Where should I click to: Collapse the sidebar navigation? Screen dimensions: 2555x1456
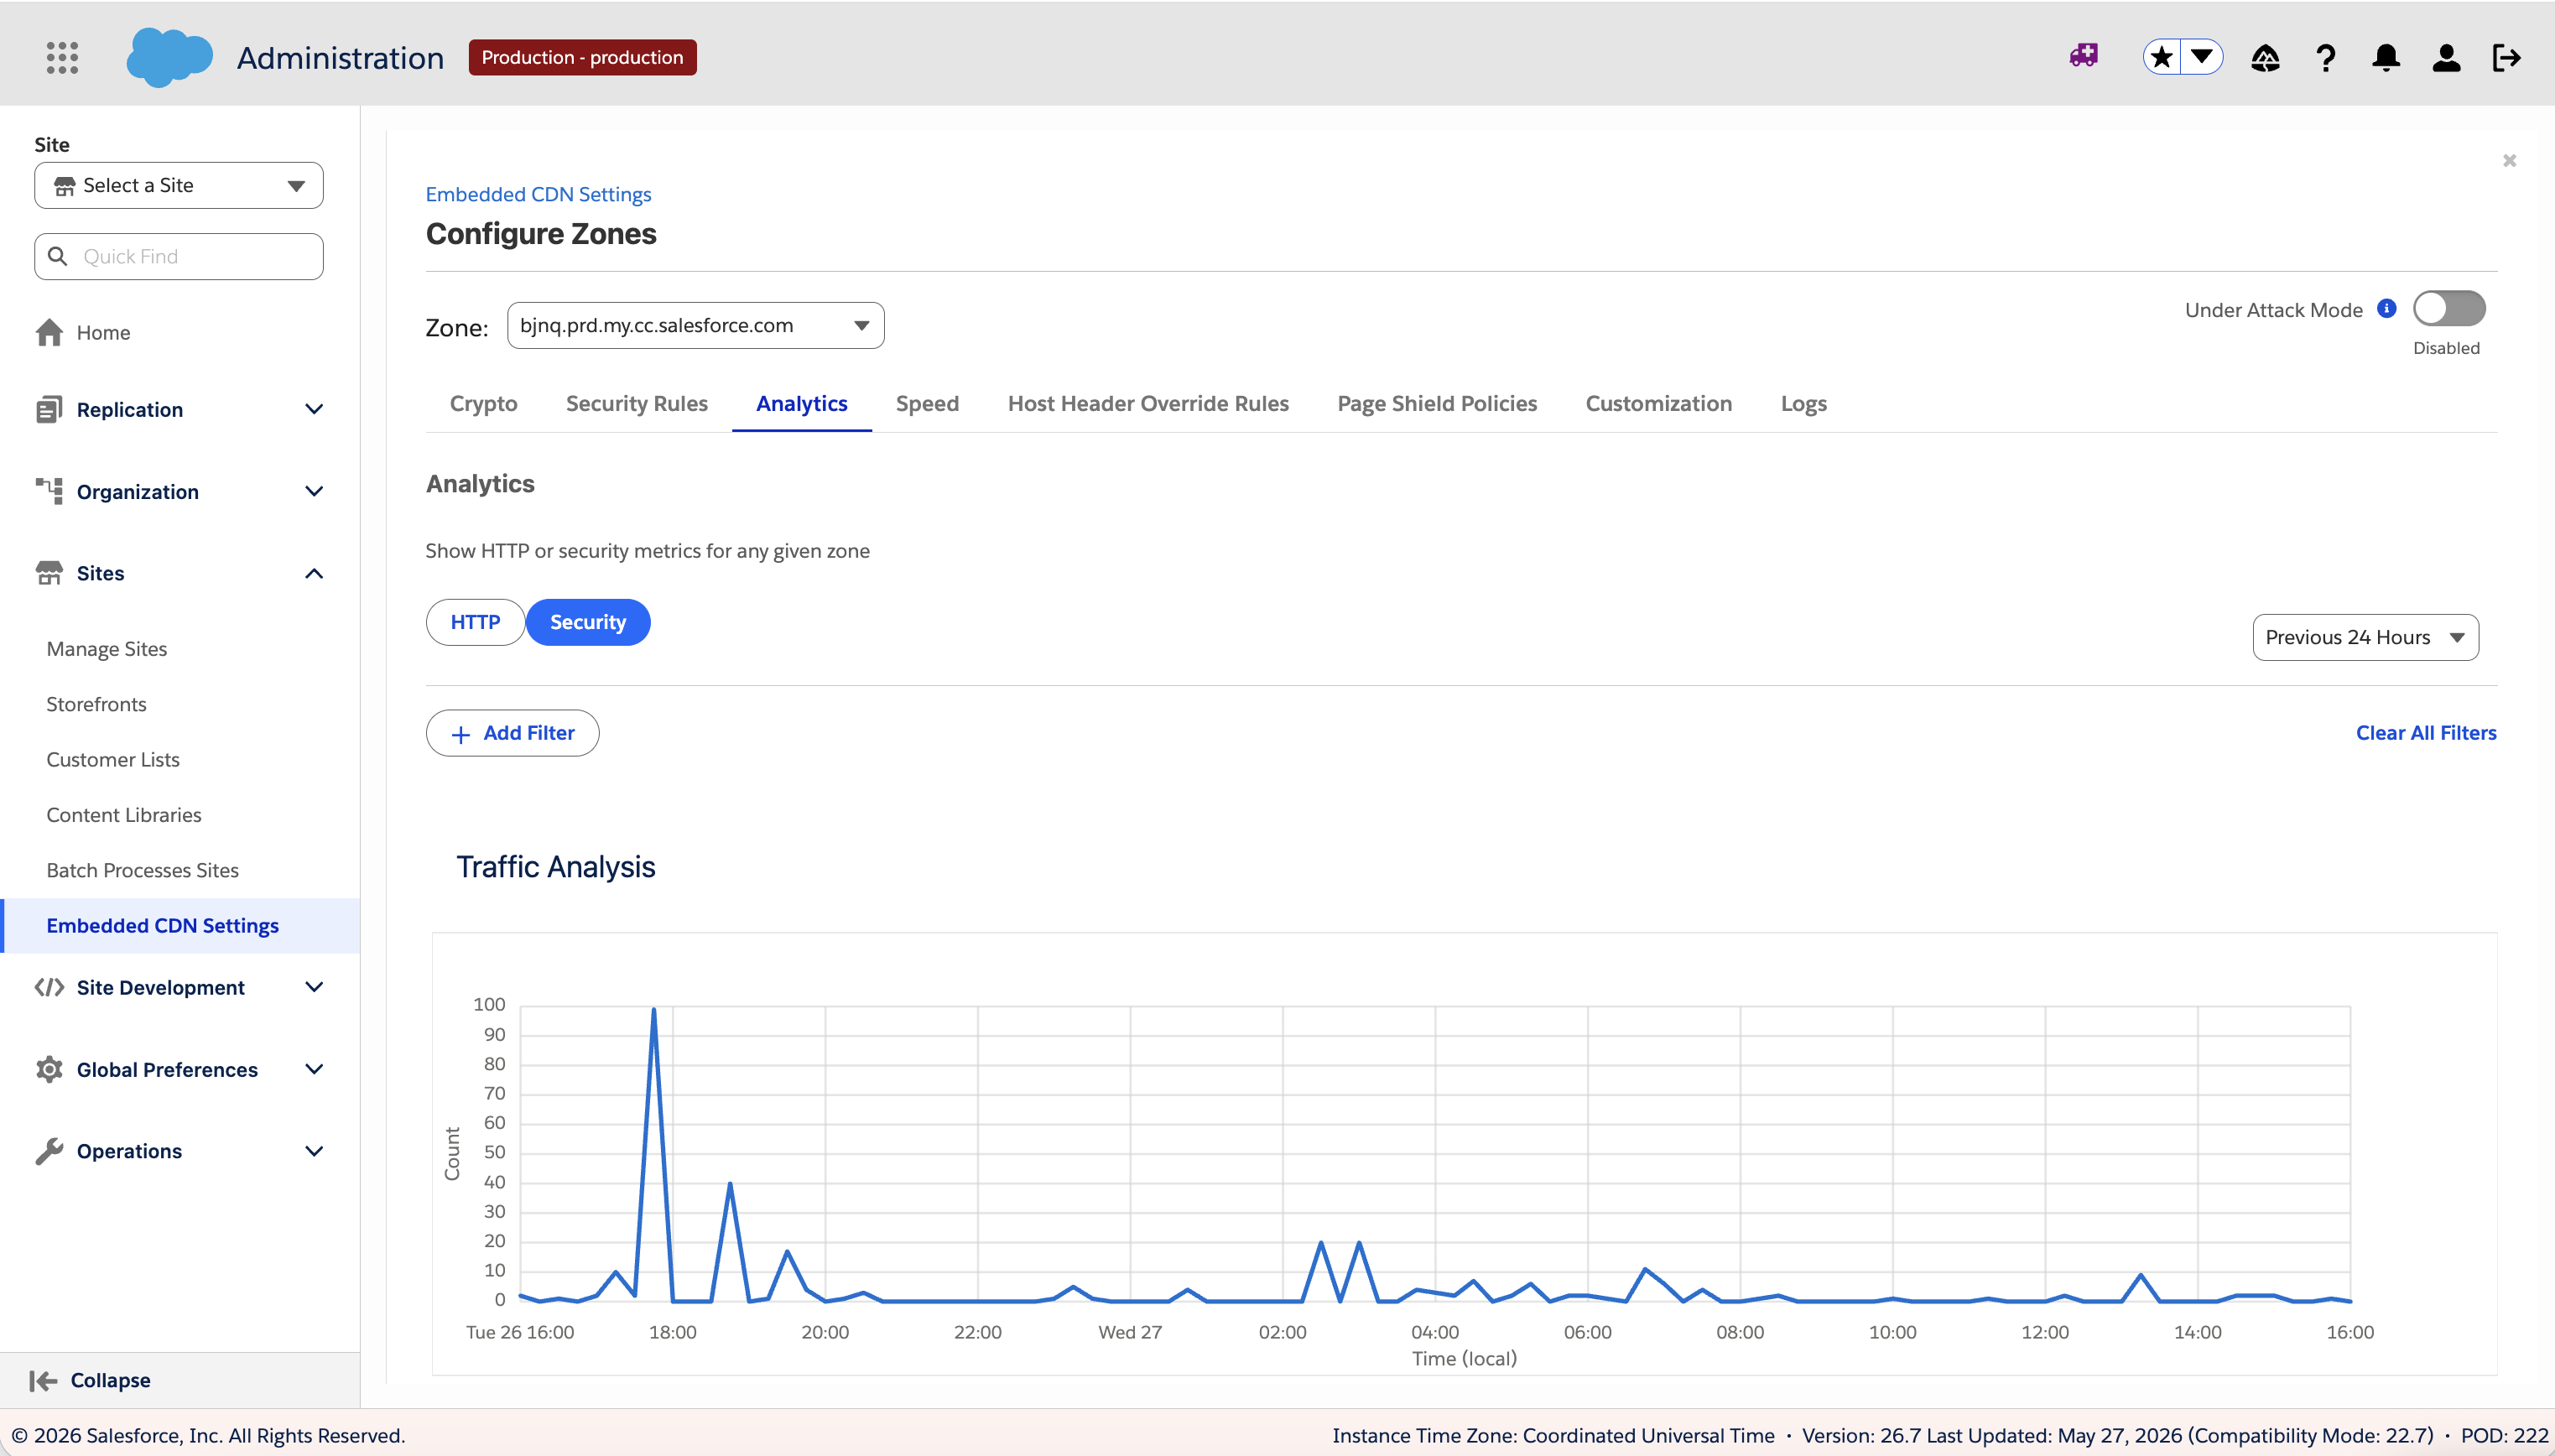pyautogui.click(x=90, y=1380)
